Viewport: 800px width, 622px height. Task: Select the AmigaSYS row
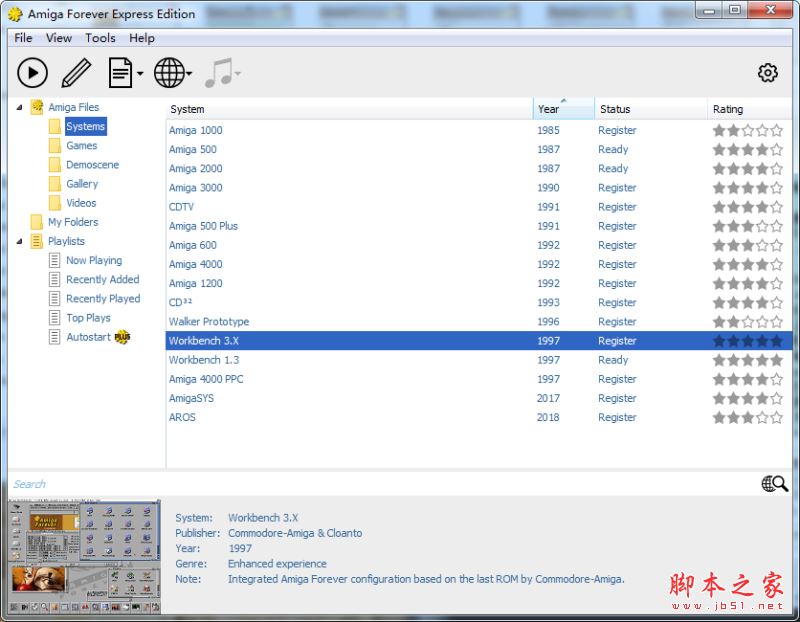coord(479,398)
